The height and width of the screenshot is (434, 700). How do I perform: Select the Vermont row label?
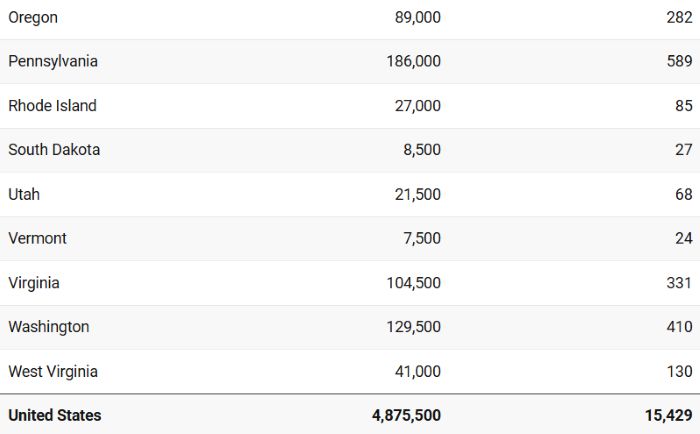pyautogui.click(x=38, y=238)
